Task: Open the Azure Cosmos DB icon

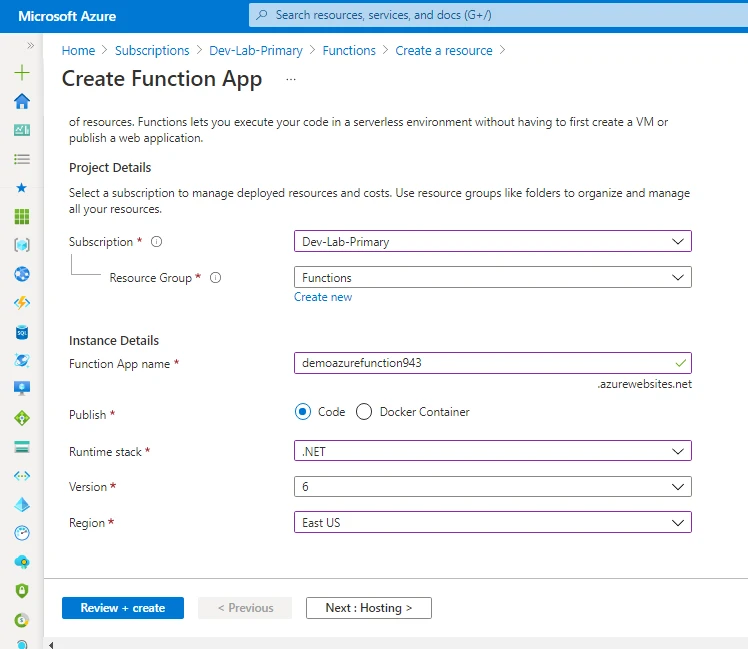Action: click(x=22, y=360)
